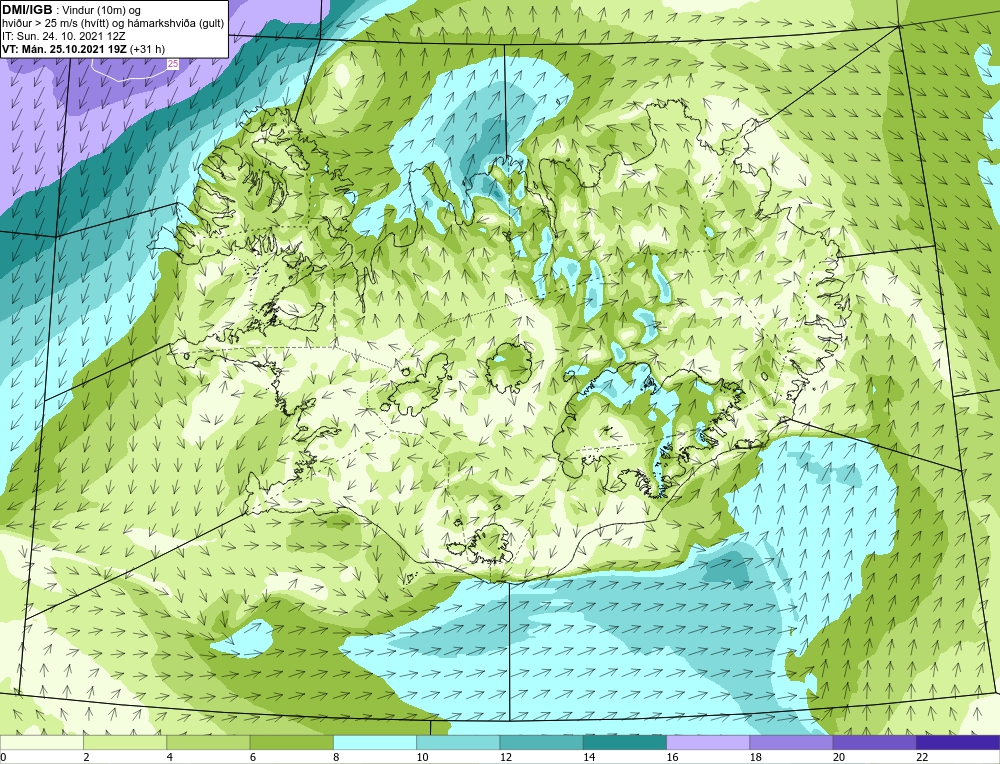This screenshot has width=1000, height=764.
Task: Click the legend tick label '22'
Action: point(922,757)
